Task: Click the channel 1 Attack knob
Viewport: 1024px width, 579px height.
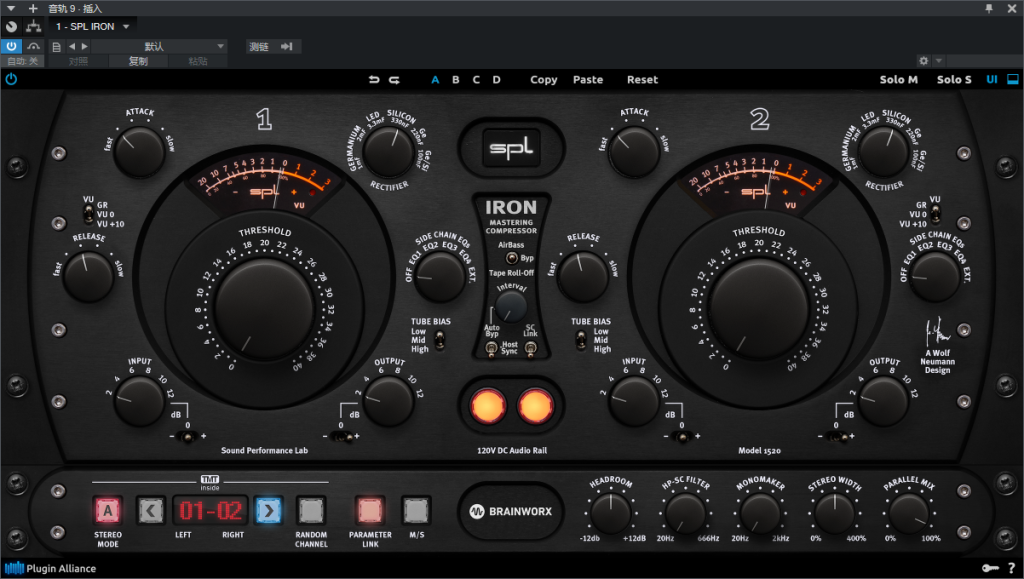Action: (139, 151)
